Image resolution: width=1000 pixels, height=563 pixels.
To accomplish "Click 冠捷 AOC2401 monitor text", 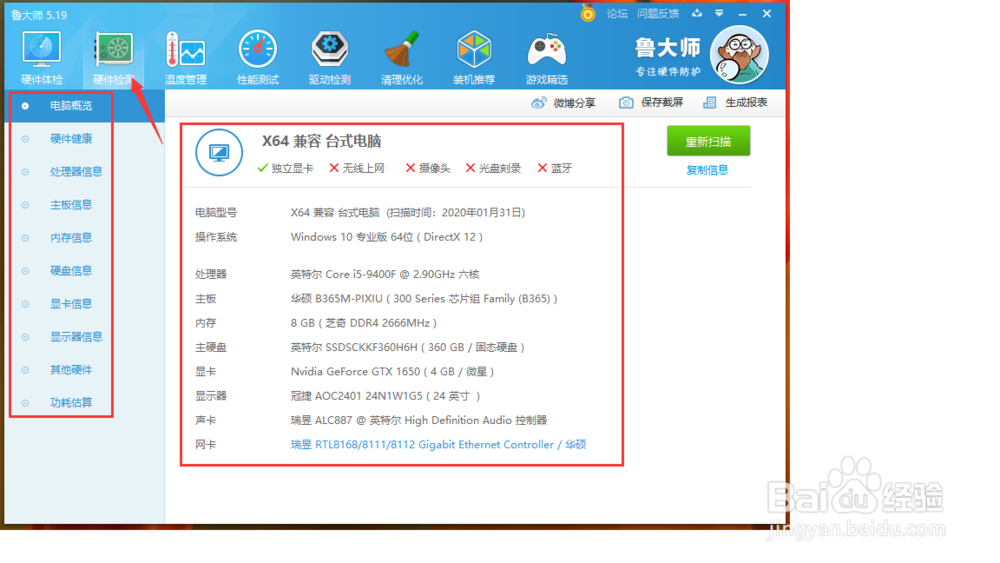I will click(385, 396).
